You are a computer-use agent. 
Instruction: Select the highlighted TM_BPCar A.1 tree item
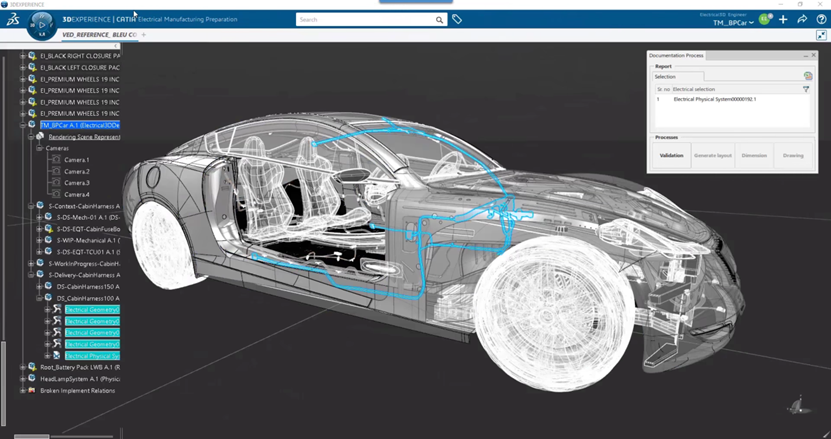80,125
